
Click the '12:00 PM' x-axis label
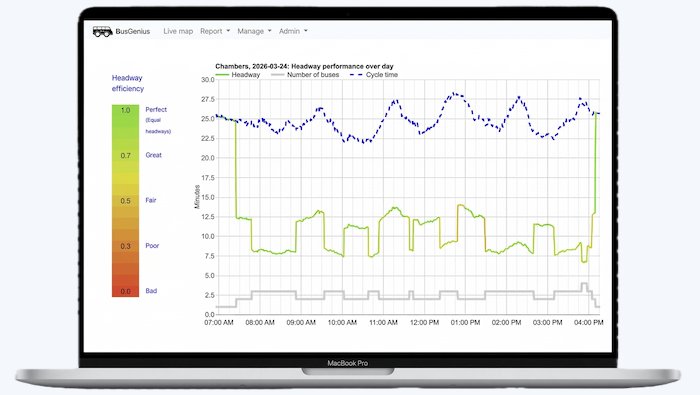pyautogui.click(x=424, y=323)
